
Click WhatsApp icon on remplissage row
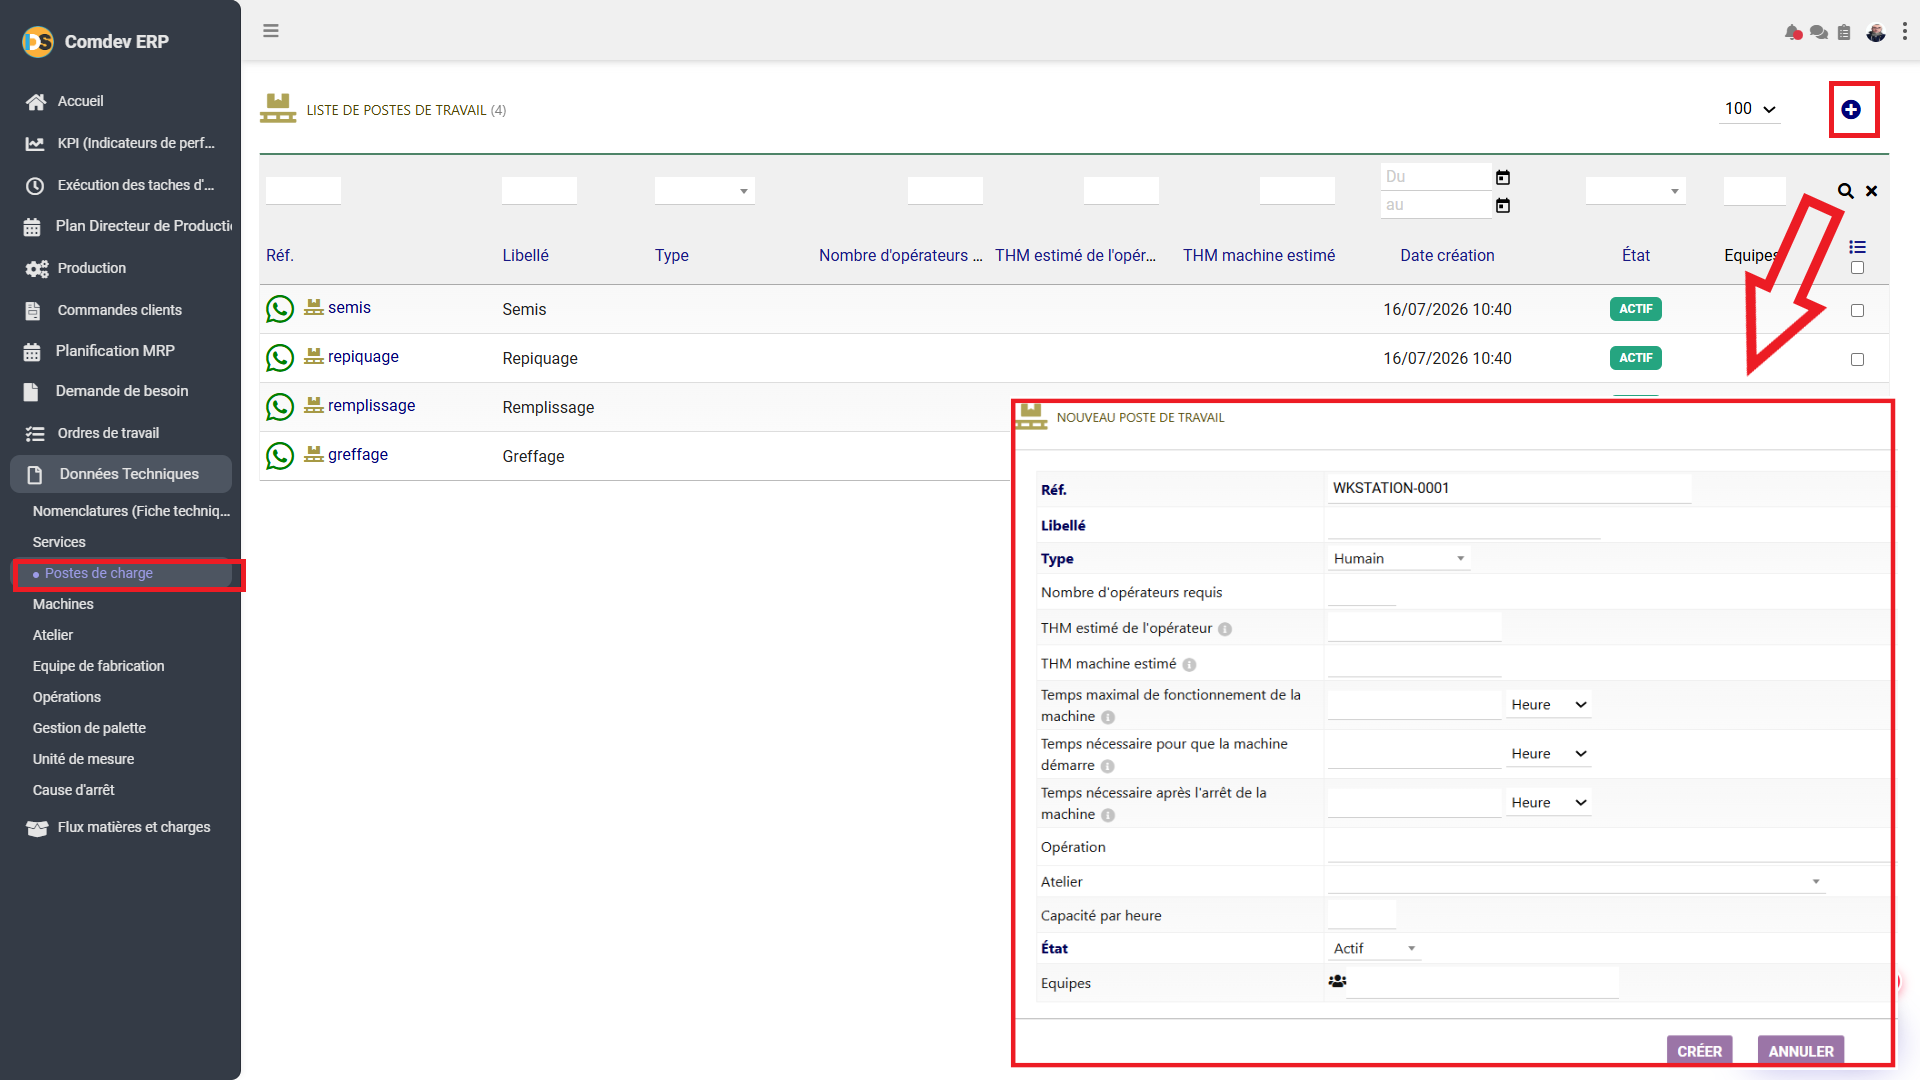coord(280,407)
